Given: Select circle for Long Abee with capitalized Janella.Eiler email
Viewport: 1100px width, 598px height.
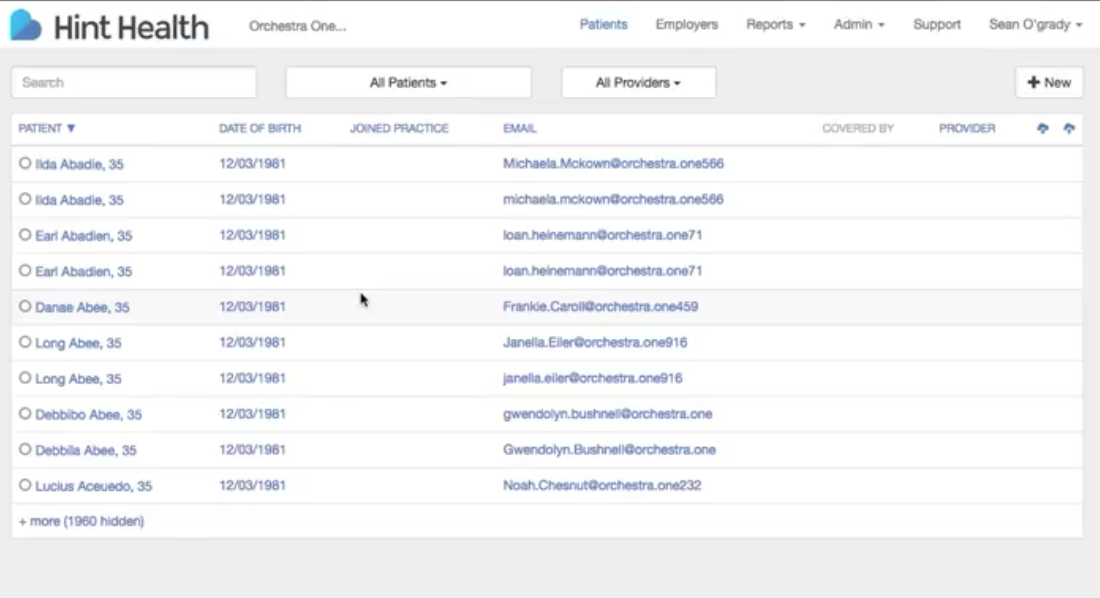Looking at the screenshot, I should pyautogui.click(x=25, y=342).
